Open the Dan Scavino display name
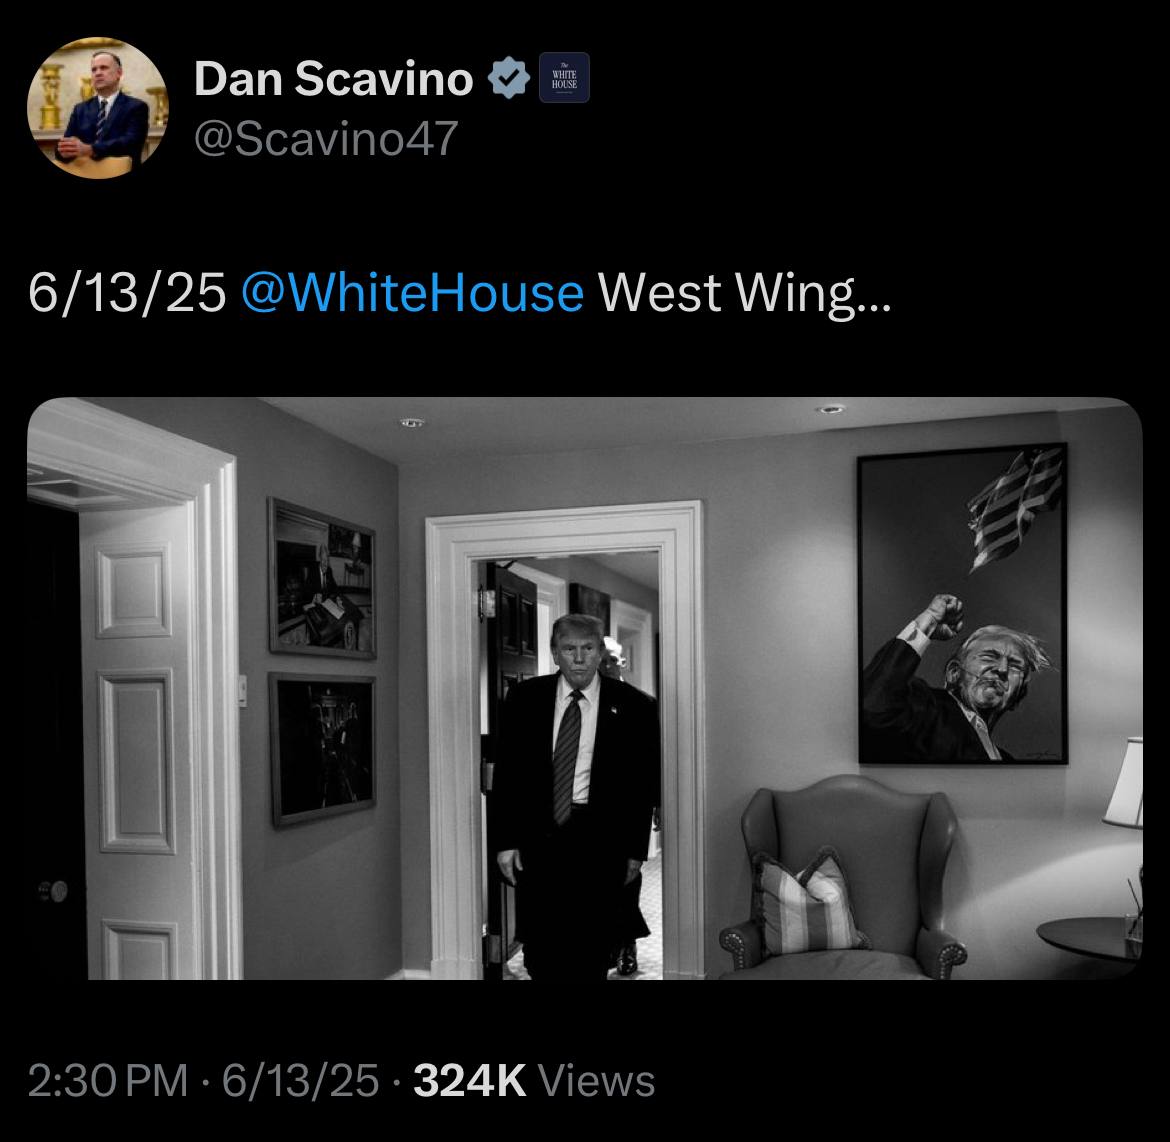The height and width of the screenshot is (1142, 1170). (x=334, y=78)
